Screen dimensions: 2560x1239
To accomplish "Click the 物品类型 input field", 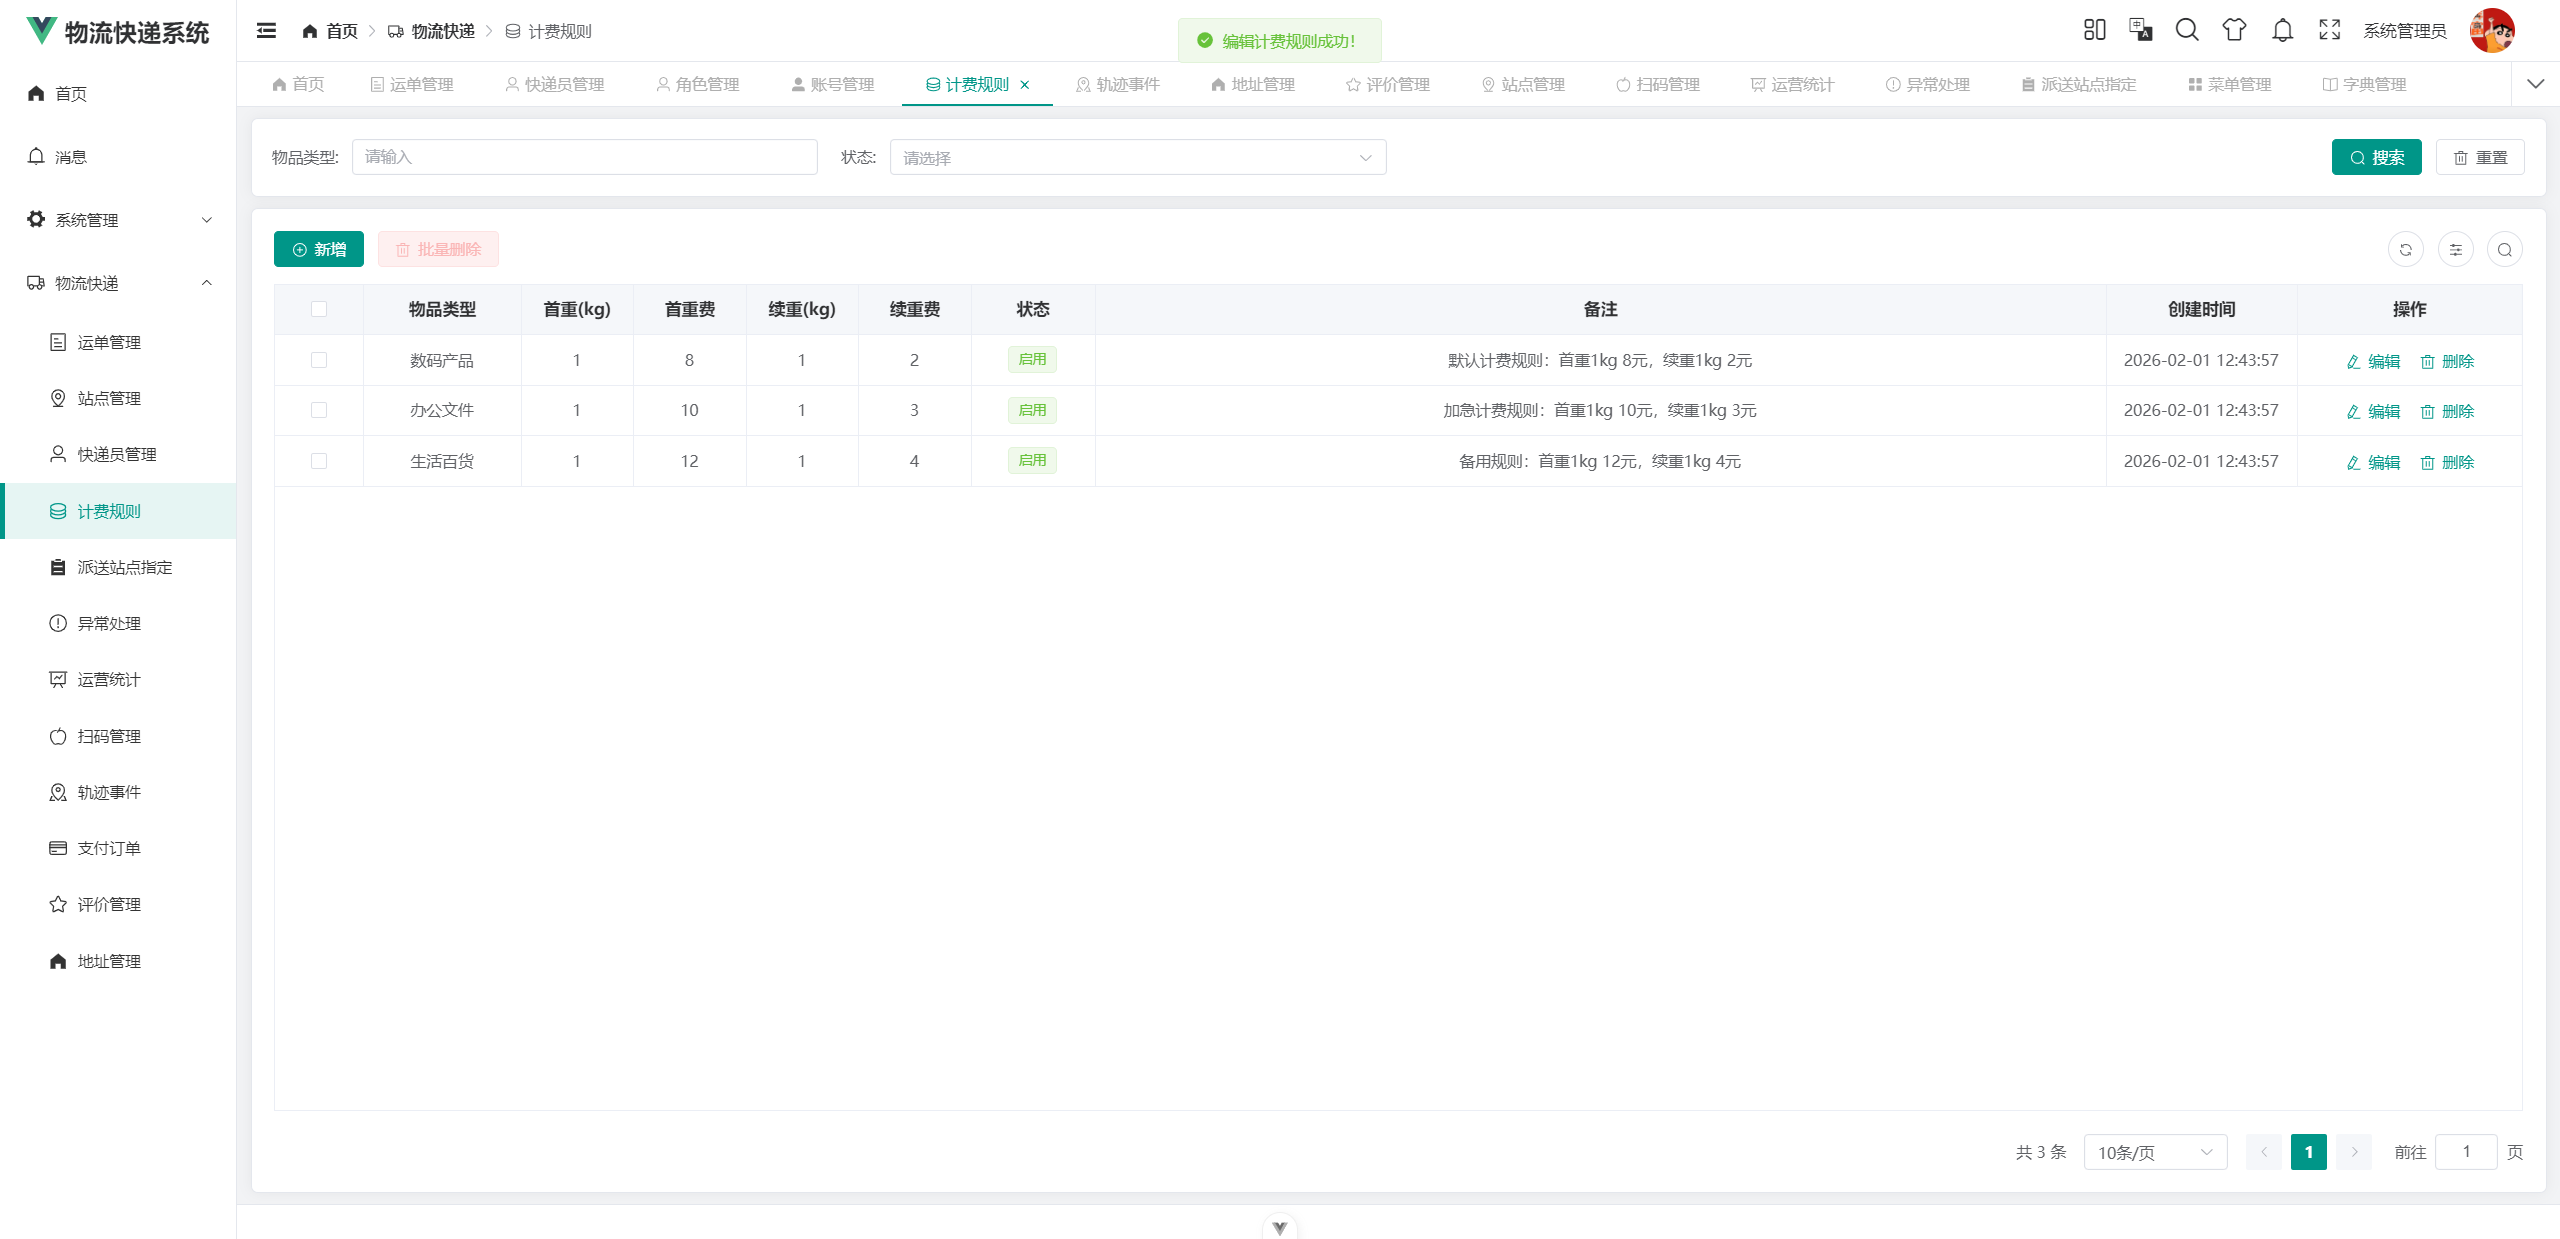I will [584, 158].
